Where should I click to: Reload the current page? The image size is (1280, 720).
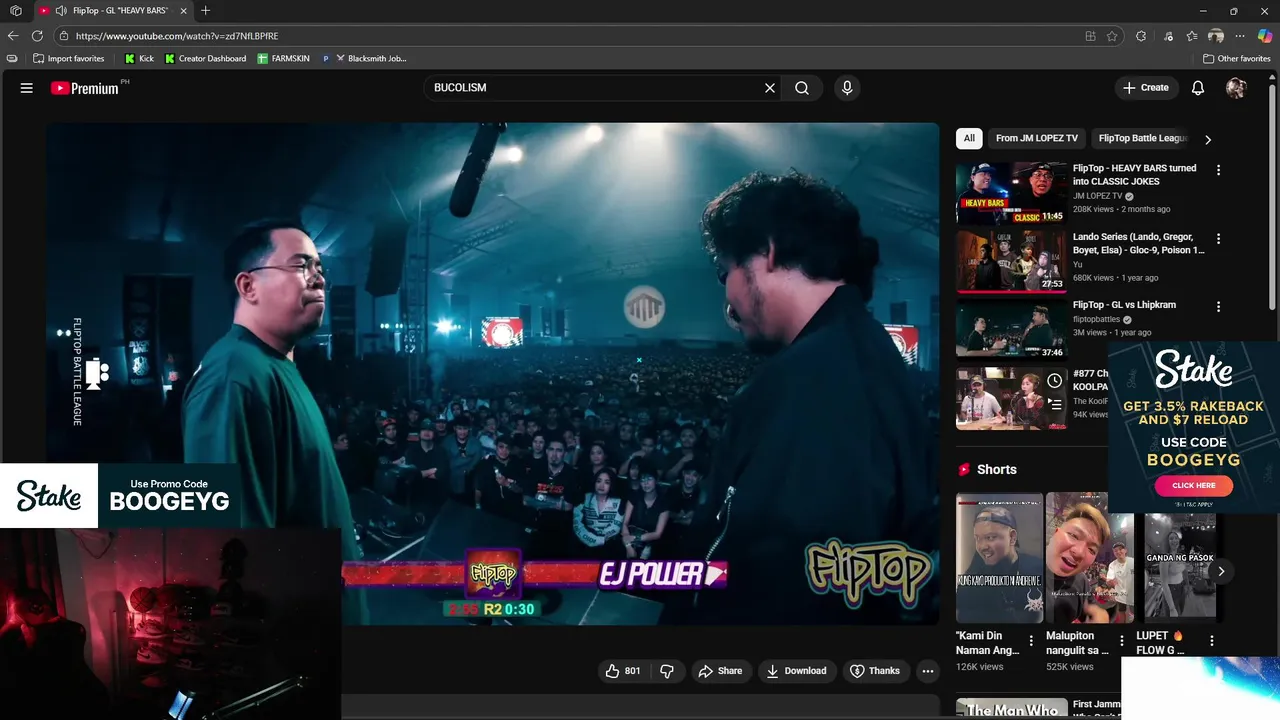pyautogui.click(x=38, y=36)
